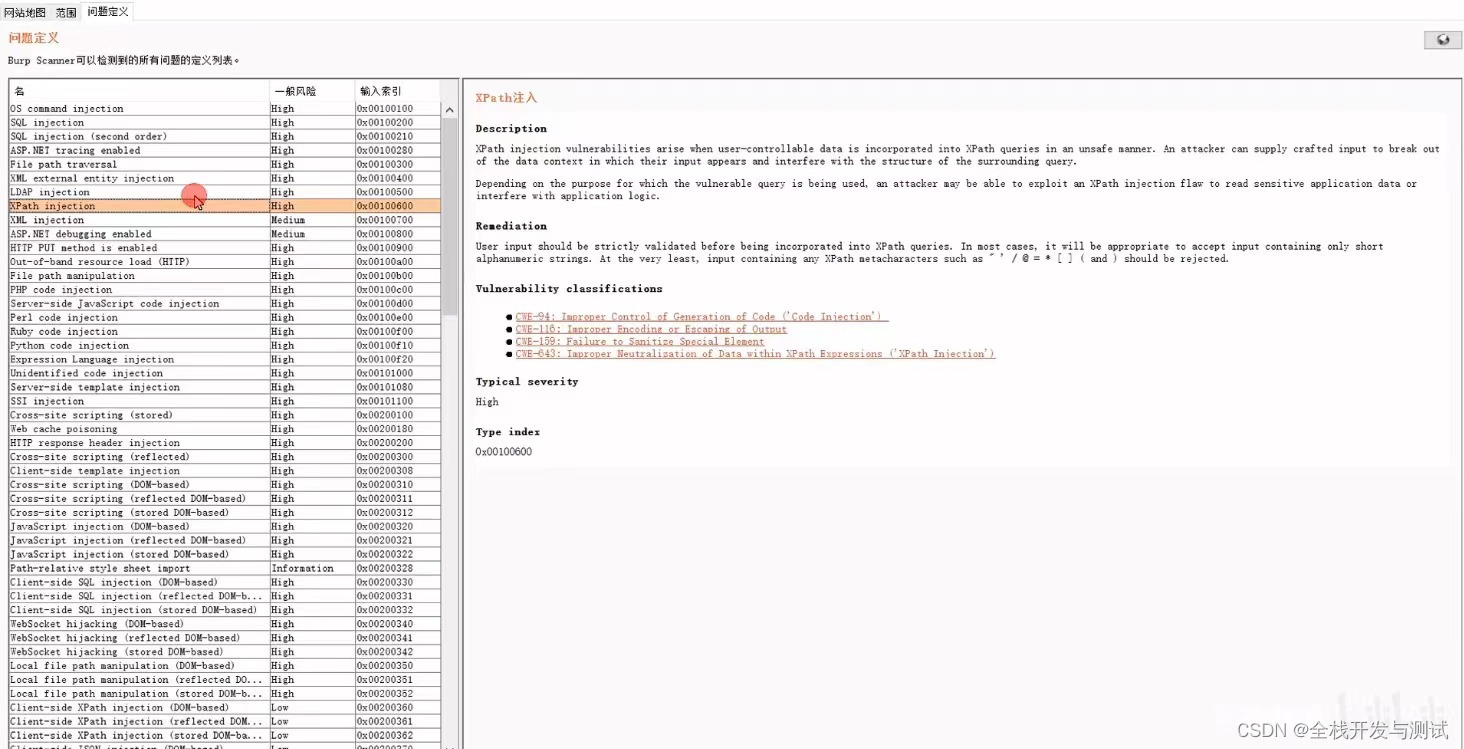Select the Server-side template injection row

pyautogui.click(x=225, y=388)
